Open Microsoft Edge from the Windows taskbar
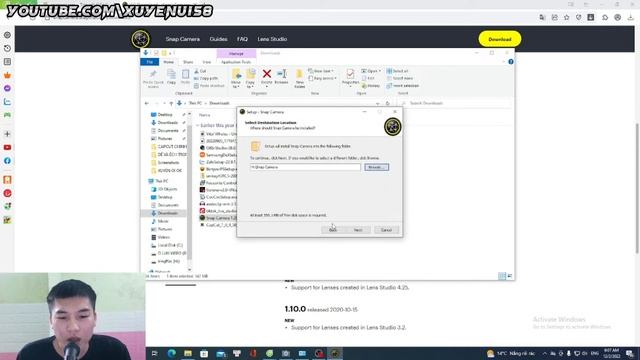640x360 pixels. (x=171, y=353)
